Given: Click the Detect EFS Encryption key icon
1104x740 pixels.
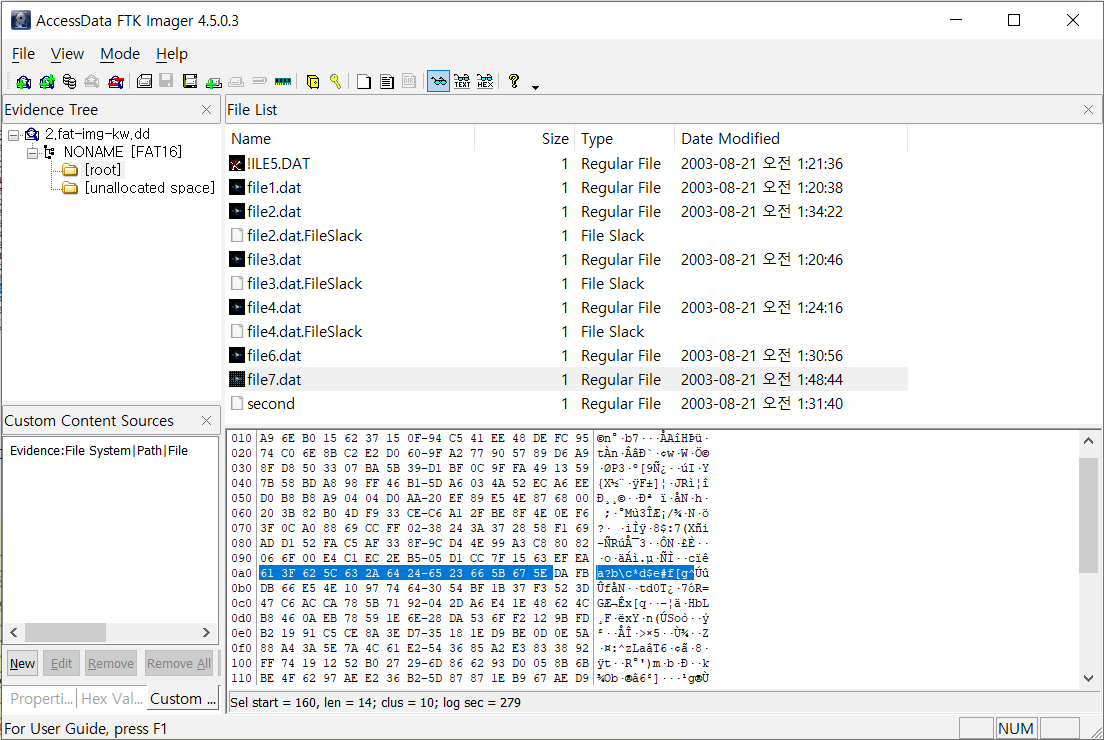Looking at the screenshot, I should 335,82.
